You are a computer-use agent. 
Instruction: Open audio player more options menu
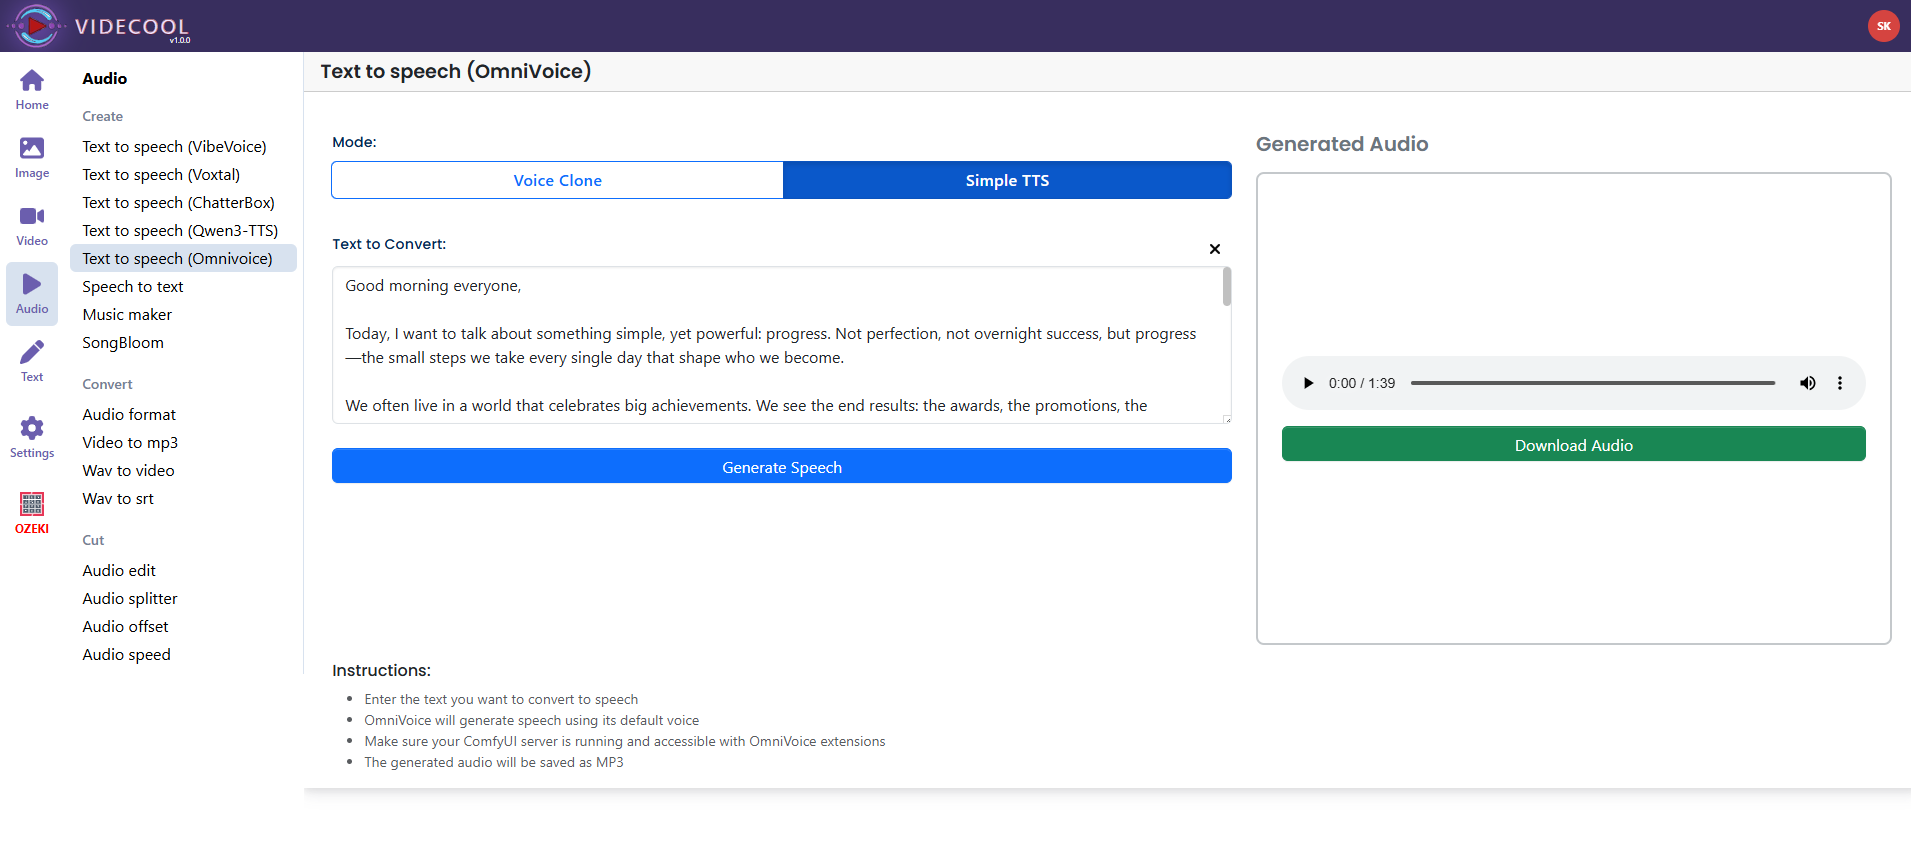1840,383
